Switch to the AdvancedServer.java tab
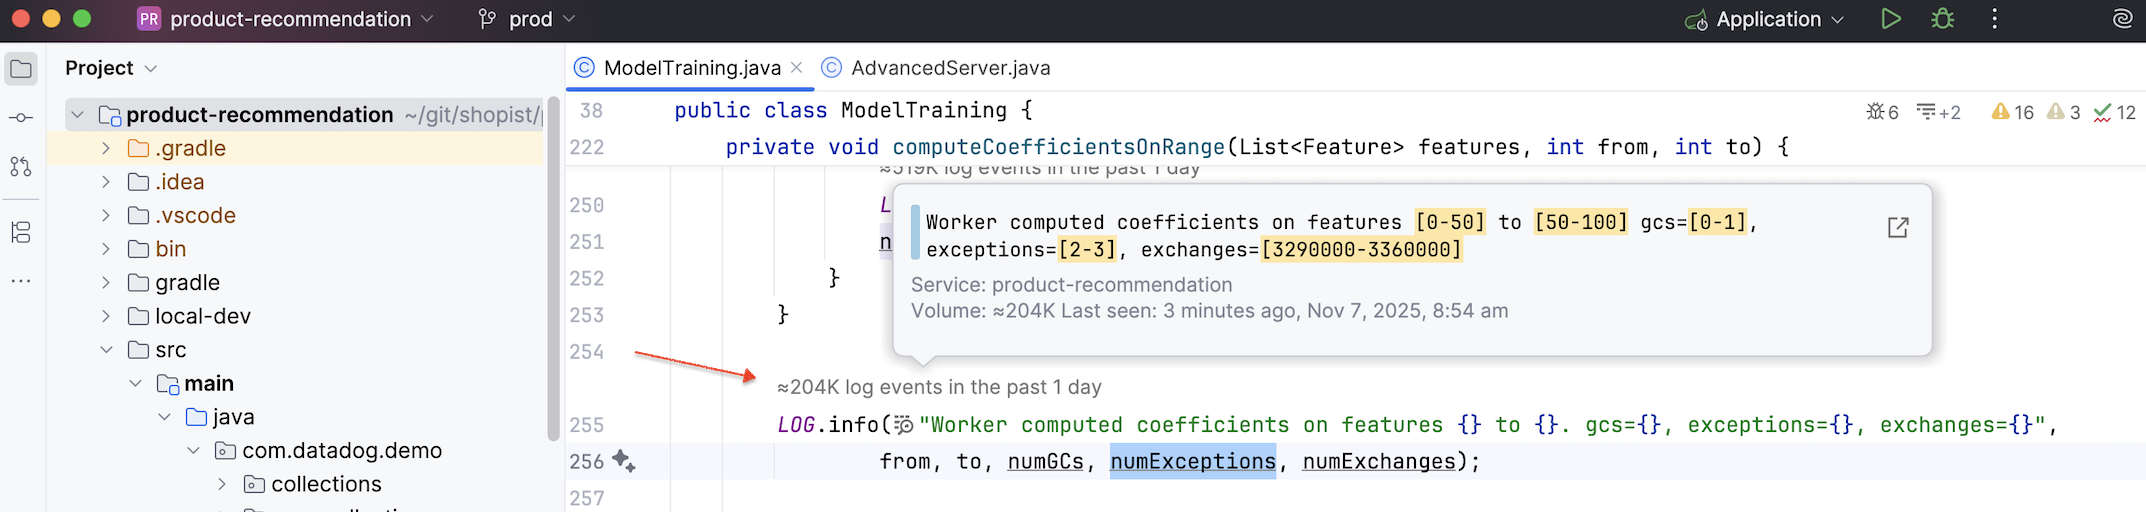The image size is (2146, 512). pos(949,68)
